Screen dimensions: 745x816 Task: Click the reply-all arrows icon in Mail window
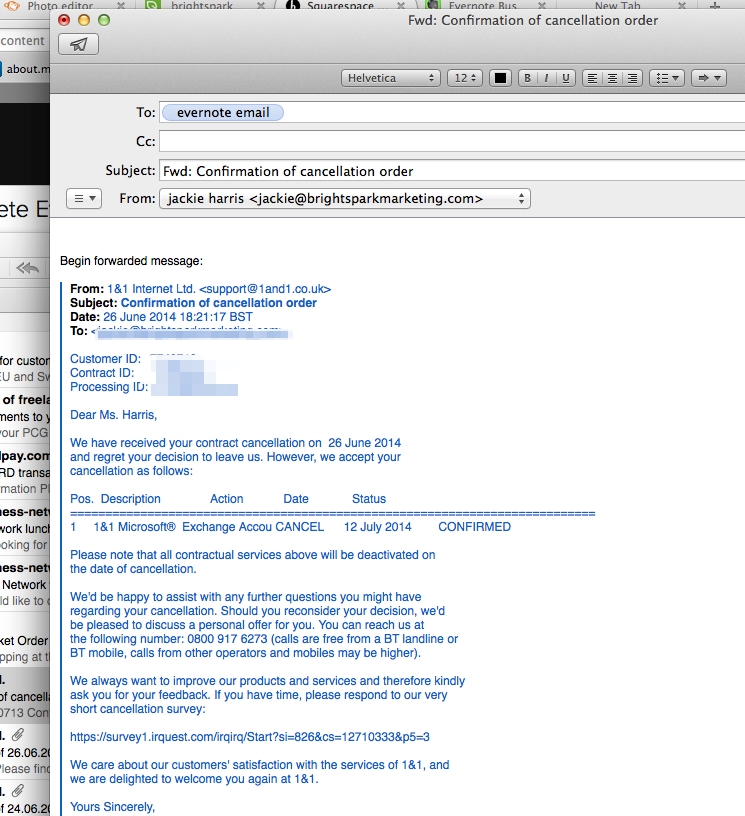pyautogui.click(x=27, y=268)
